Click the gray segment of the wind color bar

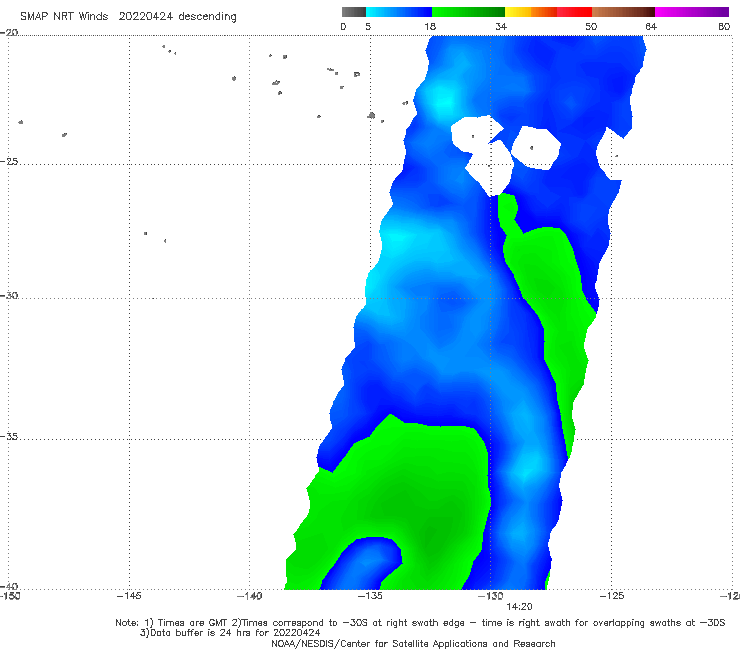click(354, 12)
